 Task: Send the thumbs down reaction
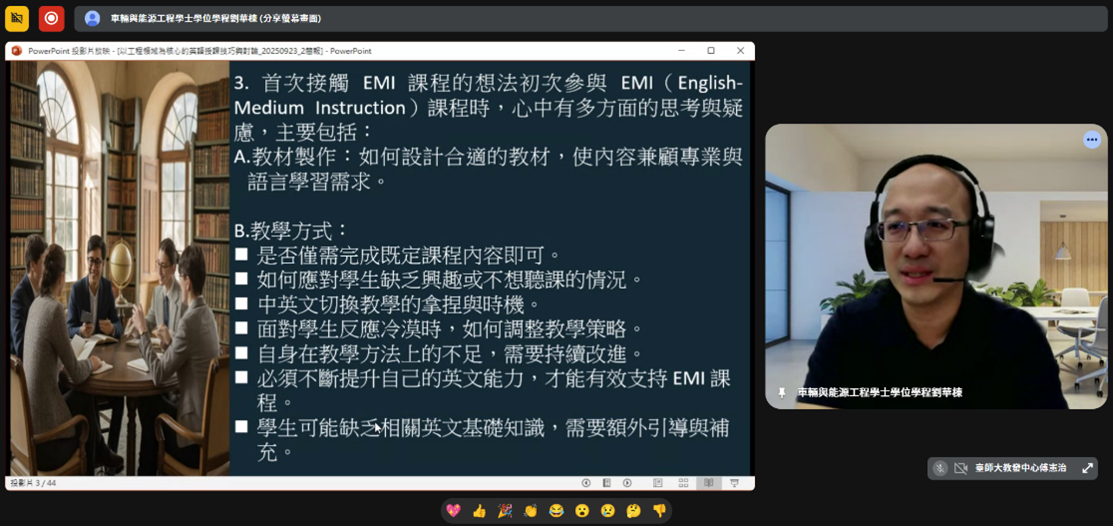[x=659, y=511]
